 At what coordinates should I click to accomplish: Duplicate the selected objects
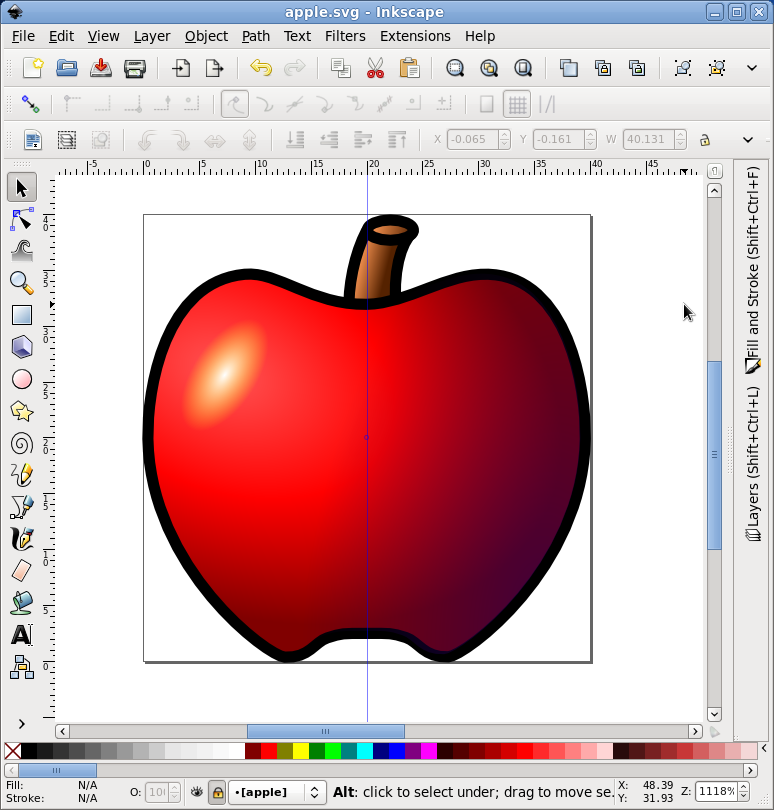point(569,68)
